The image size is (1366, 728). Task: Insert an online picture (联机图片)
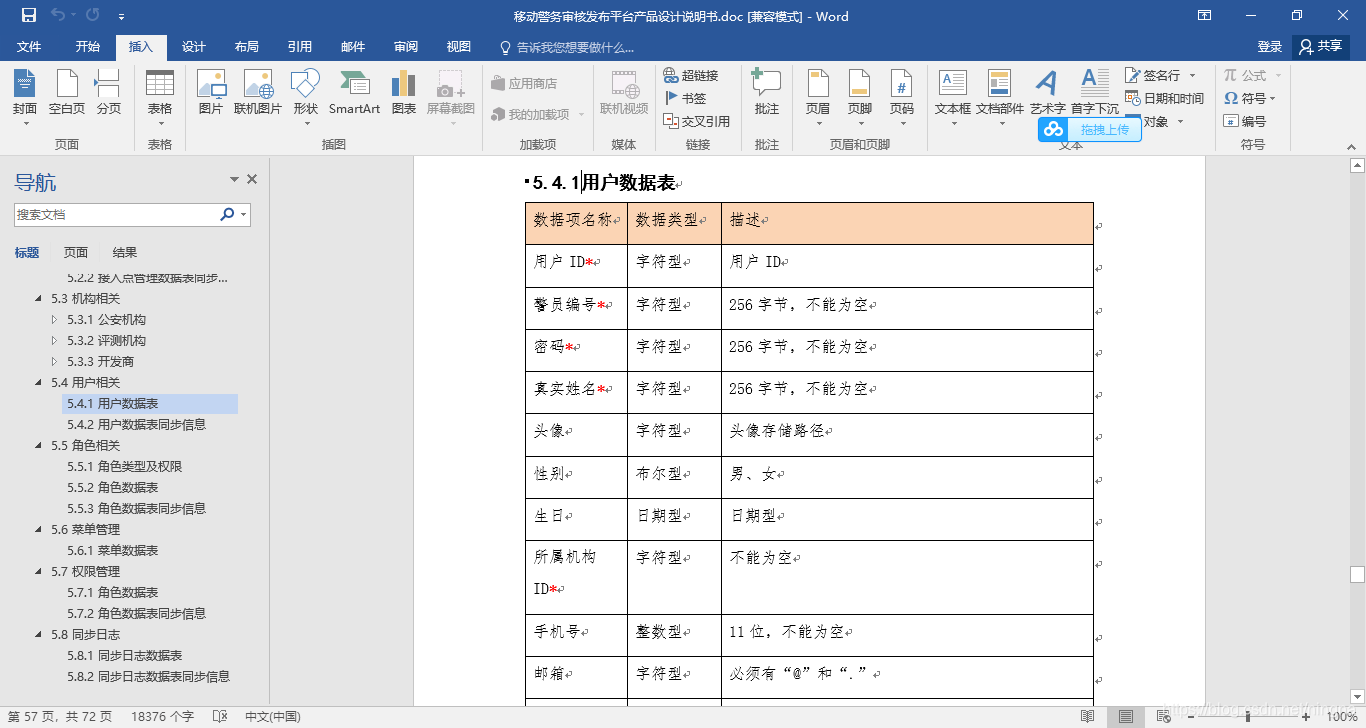(258, 92)
